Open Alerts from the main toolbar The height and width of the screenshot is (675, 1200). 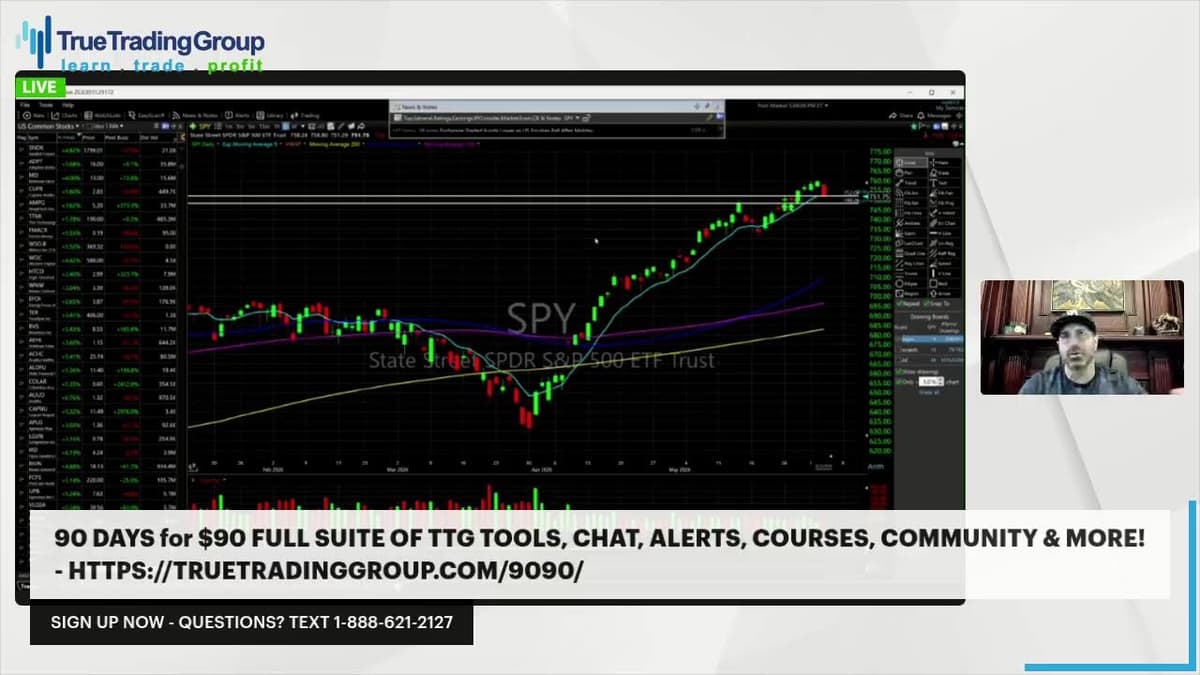point(238,115)
